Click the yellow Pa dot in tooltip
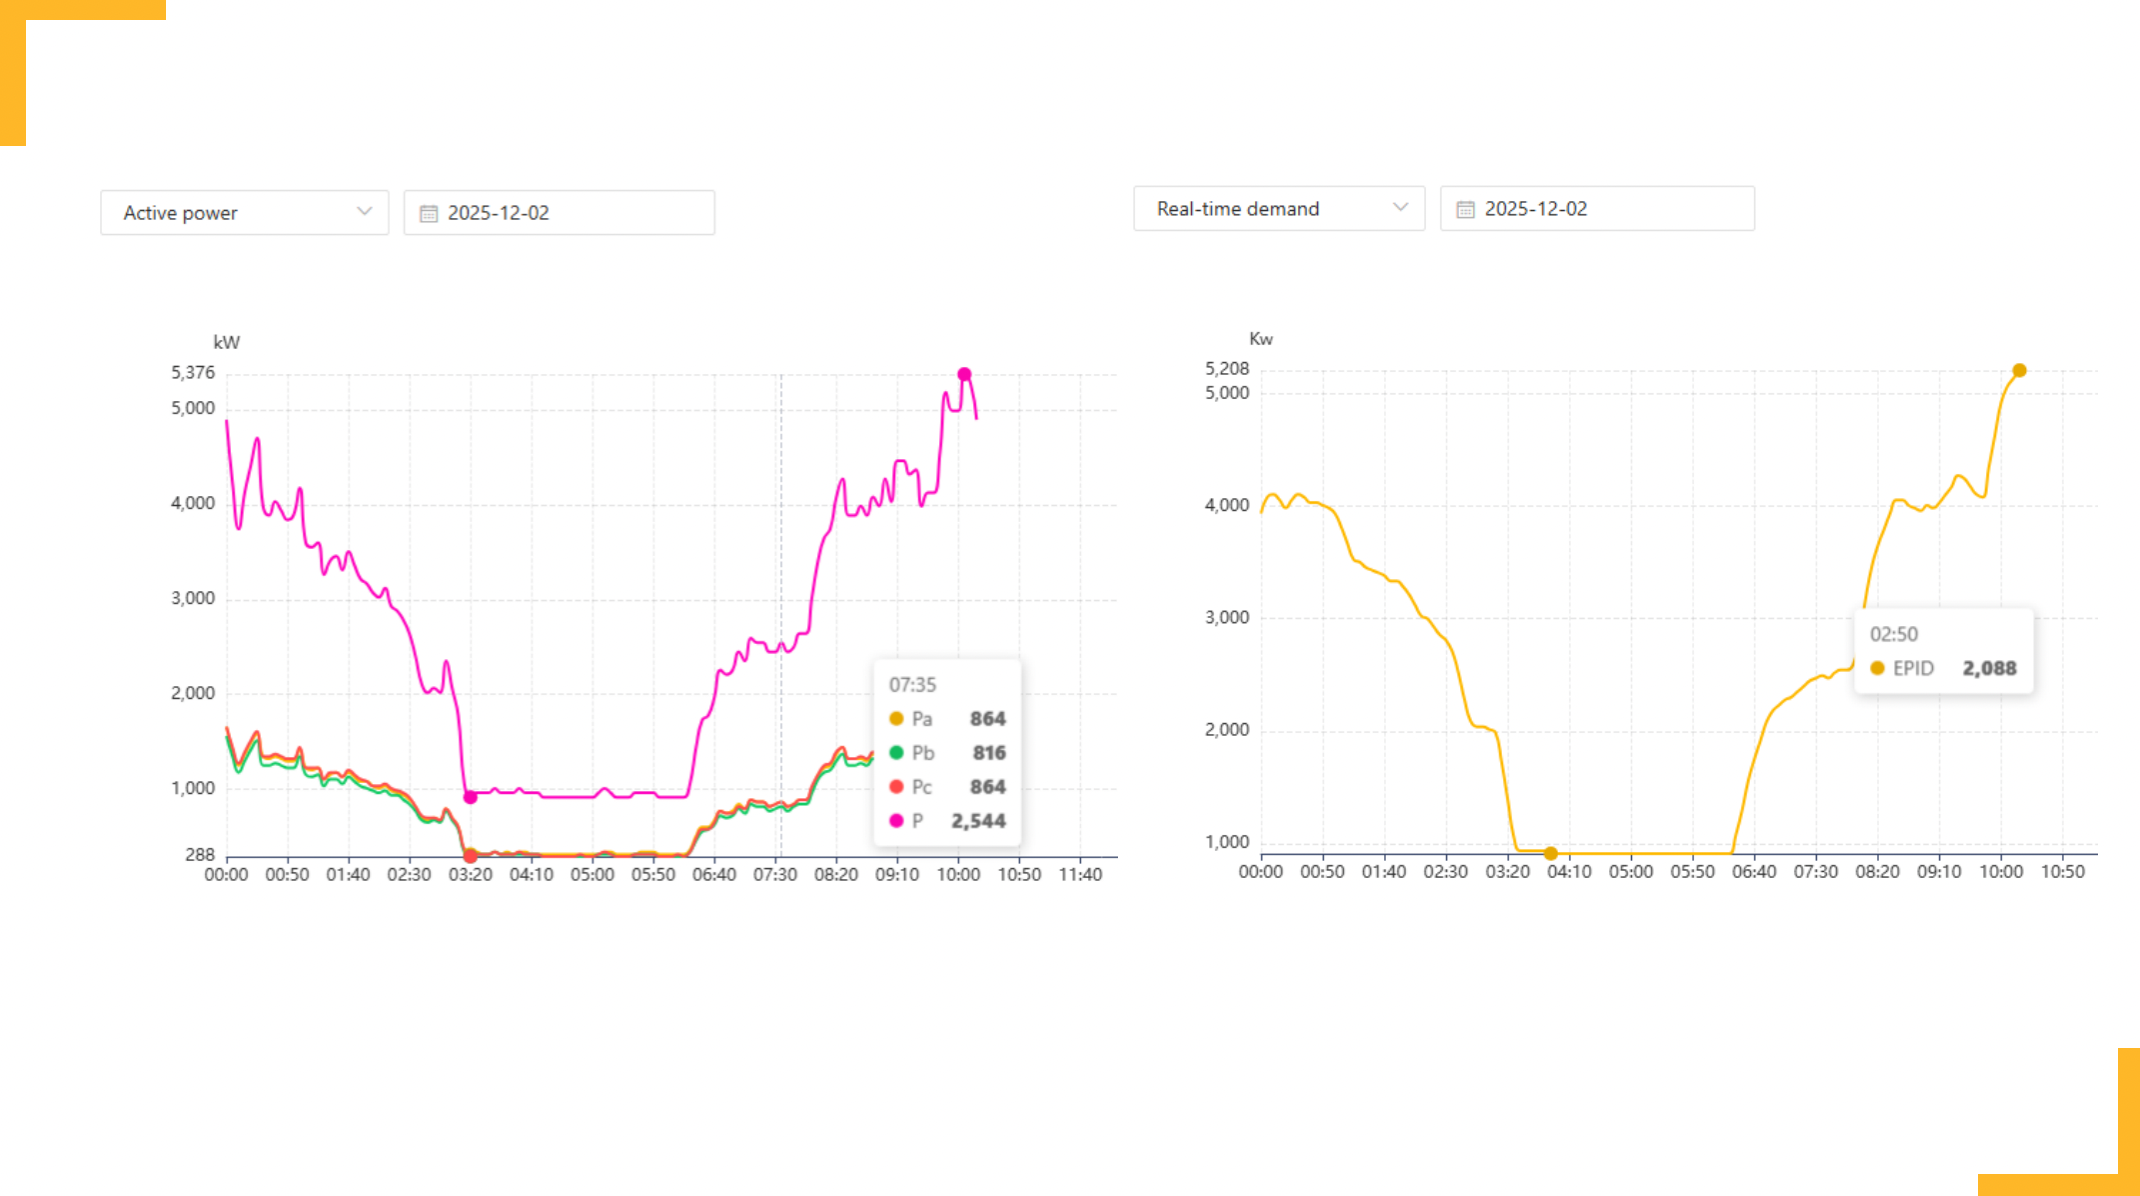 pos(896,719)
